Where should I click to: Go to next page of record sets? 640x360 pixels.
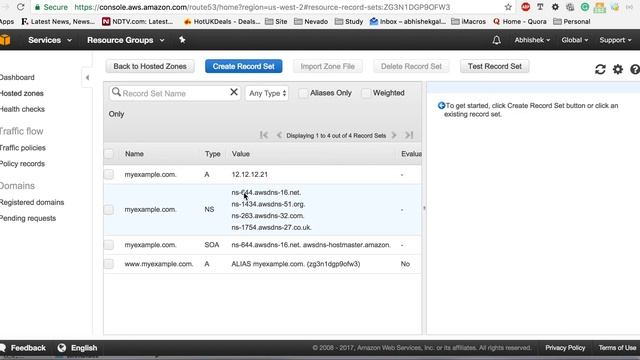tap(394, 135)
